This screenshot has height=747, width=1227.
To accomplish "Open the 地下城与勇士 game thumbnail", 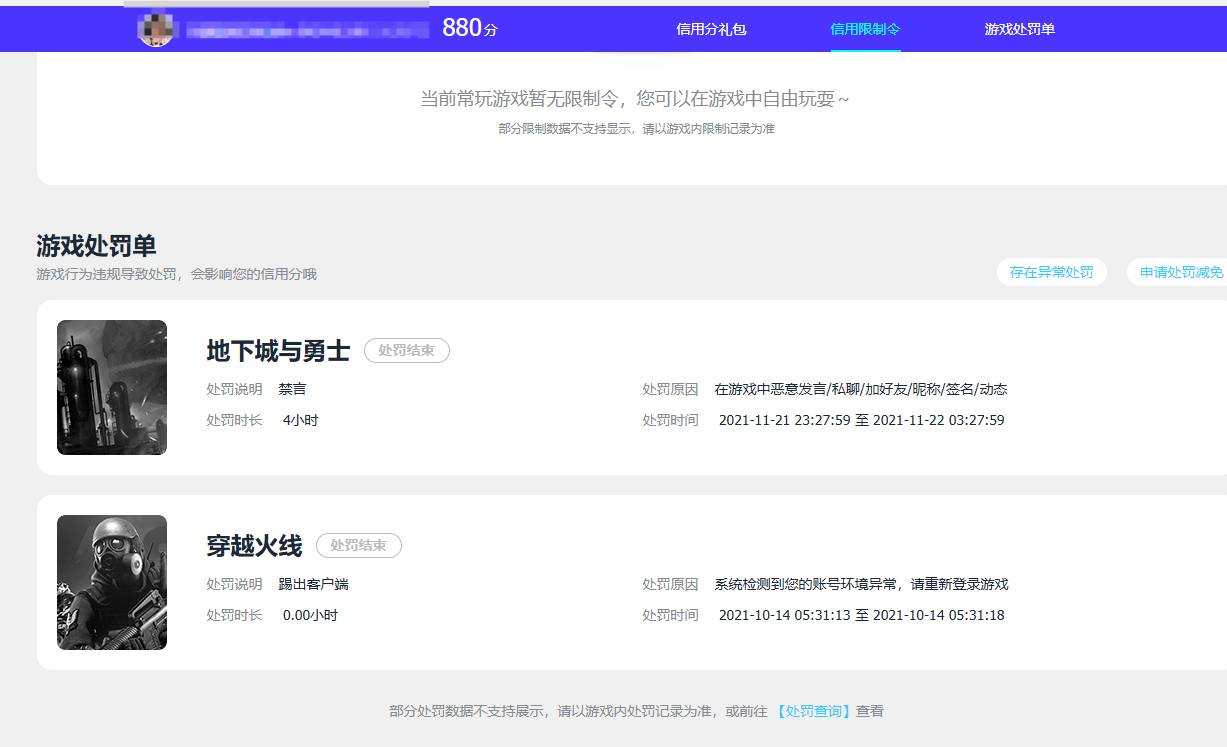I will 112,387.
